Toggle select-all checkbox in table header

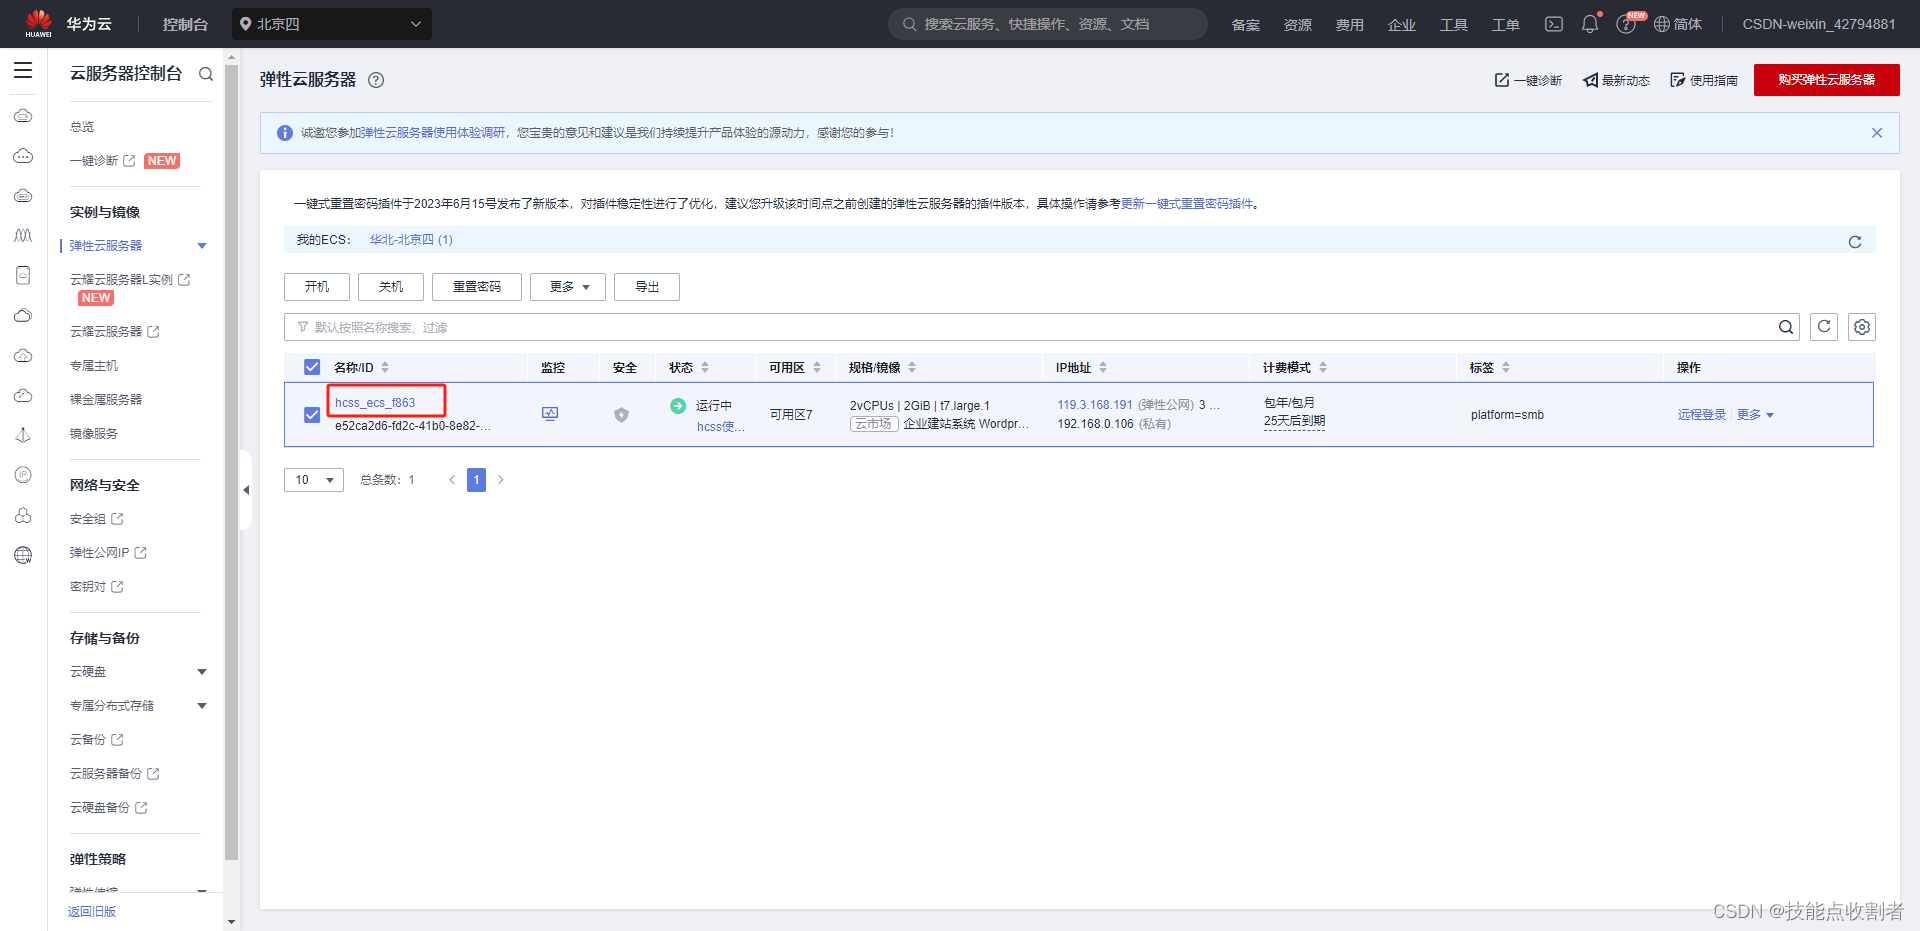pos(312,367)
